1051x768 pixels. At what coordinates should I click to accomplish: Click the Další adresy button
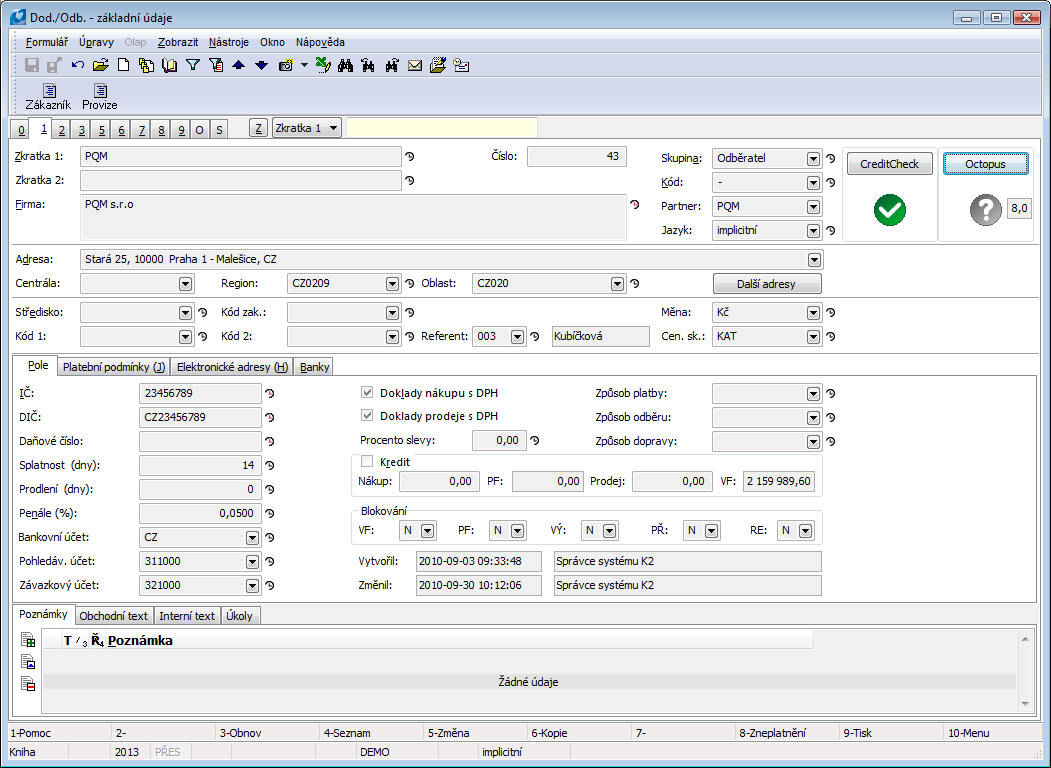pos(767,284)
